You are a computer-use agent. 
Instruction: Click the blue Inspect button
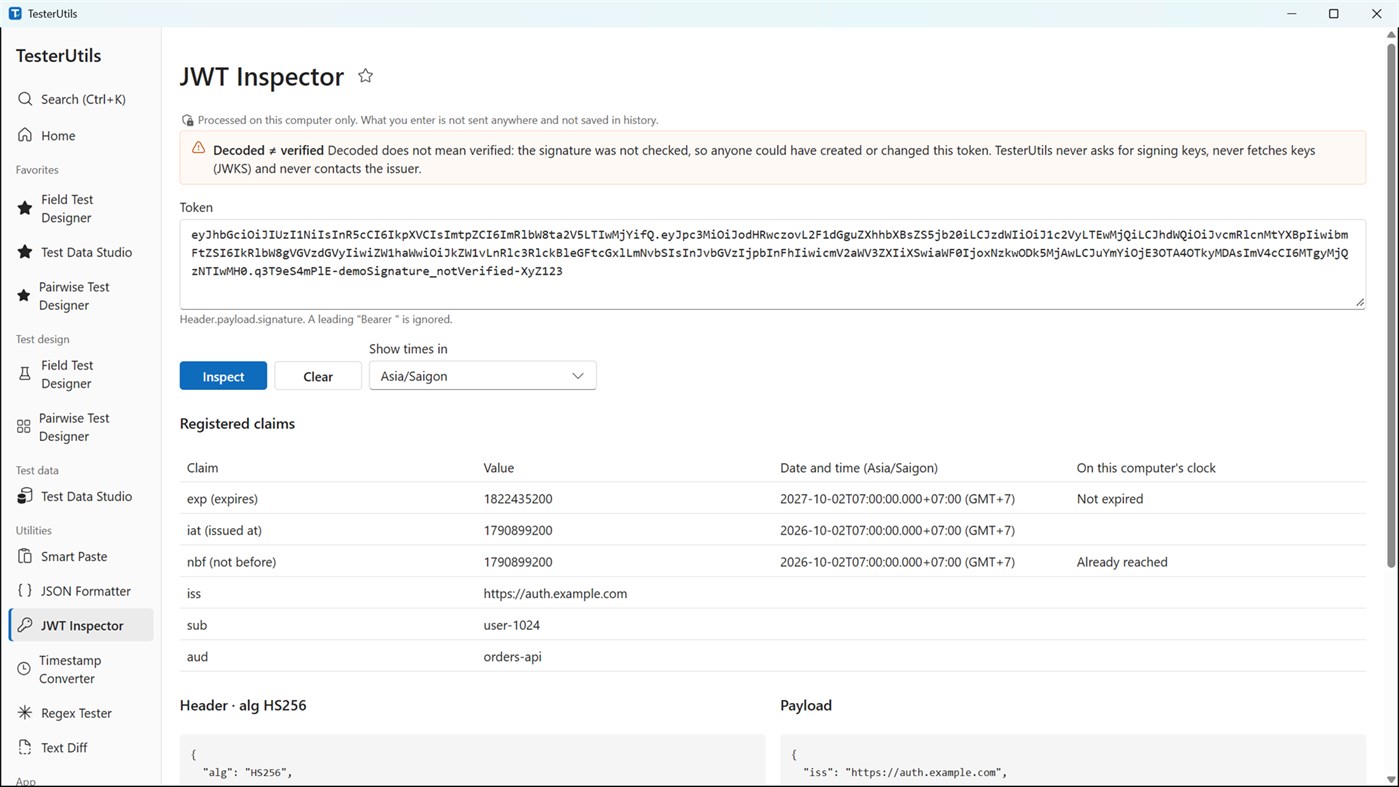(223, 376)
